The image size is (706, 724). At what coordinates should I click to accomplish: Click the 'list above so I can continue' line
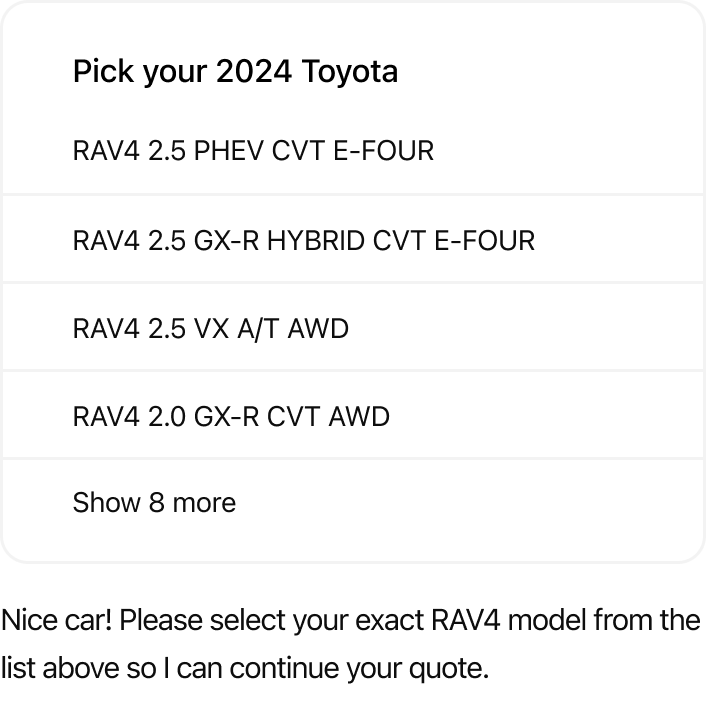pos(245,667)
